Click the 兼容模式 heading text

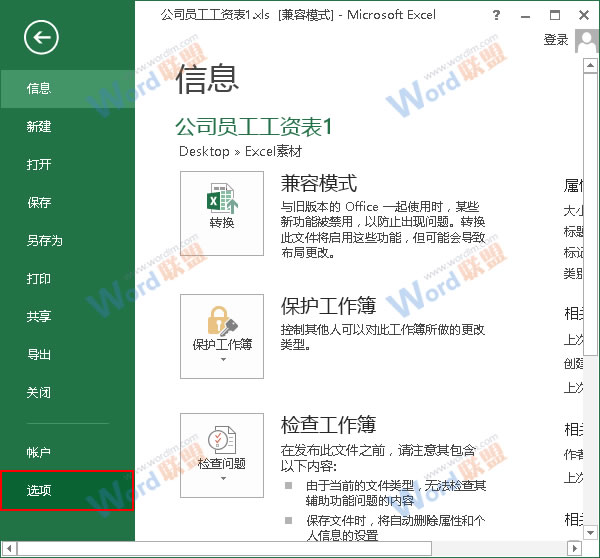pos(319,183)
